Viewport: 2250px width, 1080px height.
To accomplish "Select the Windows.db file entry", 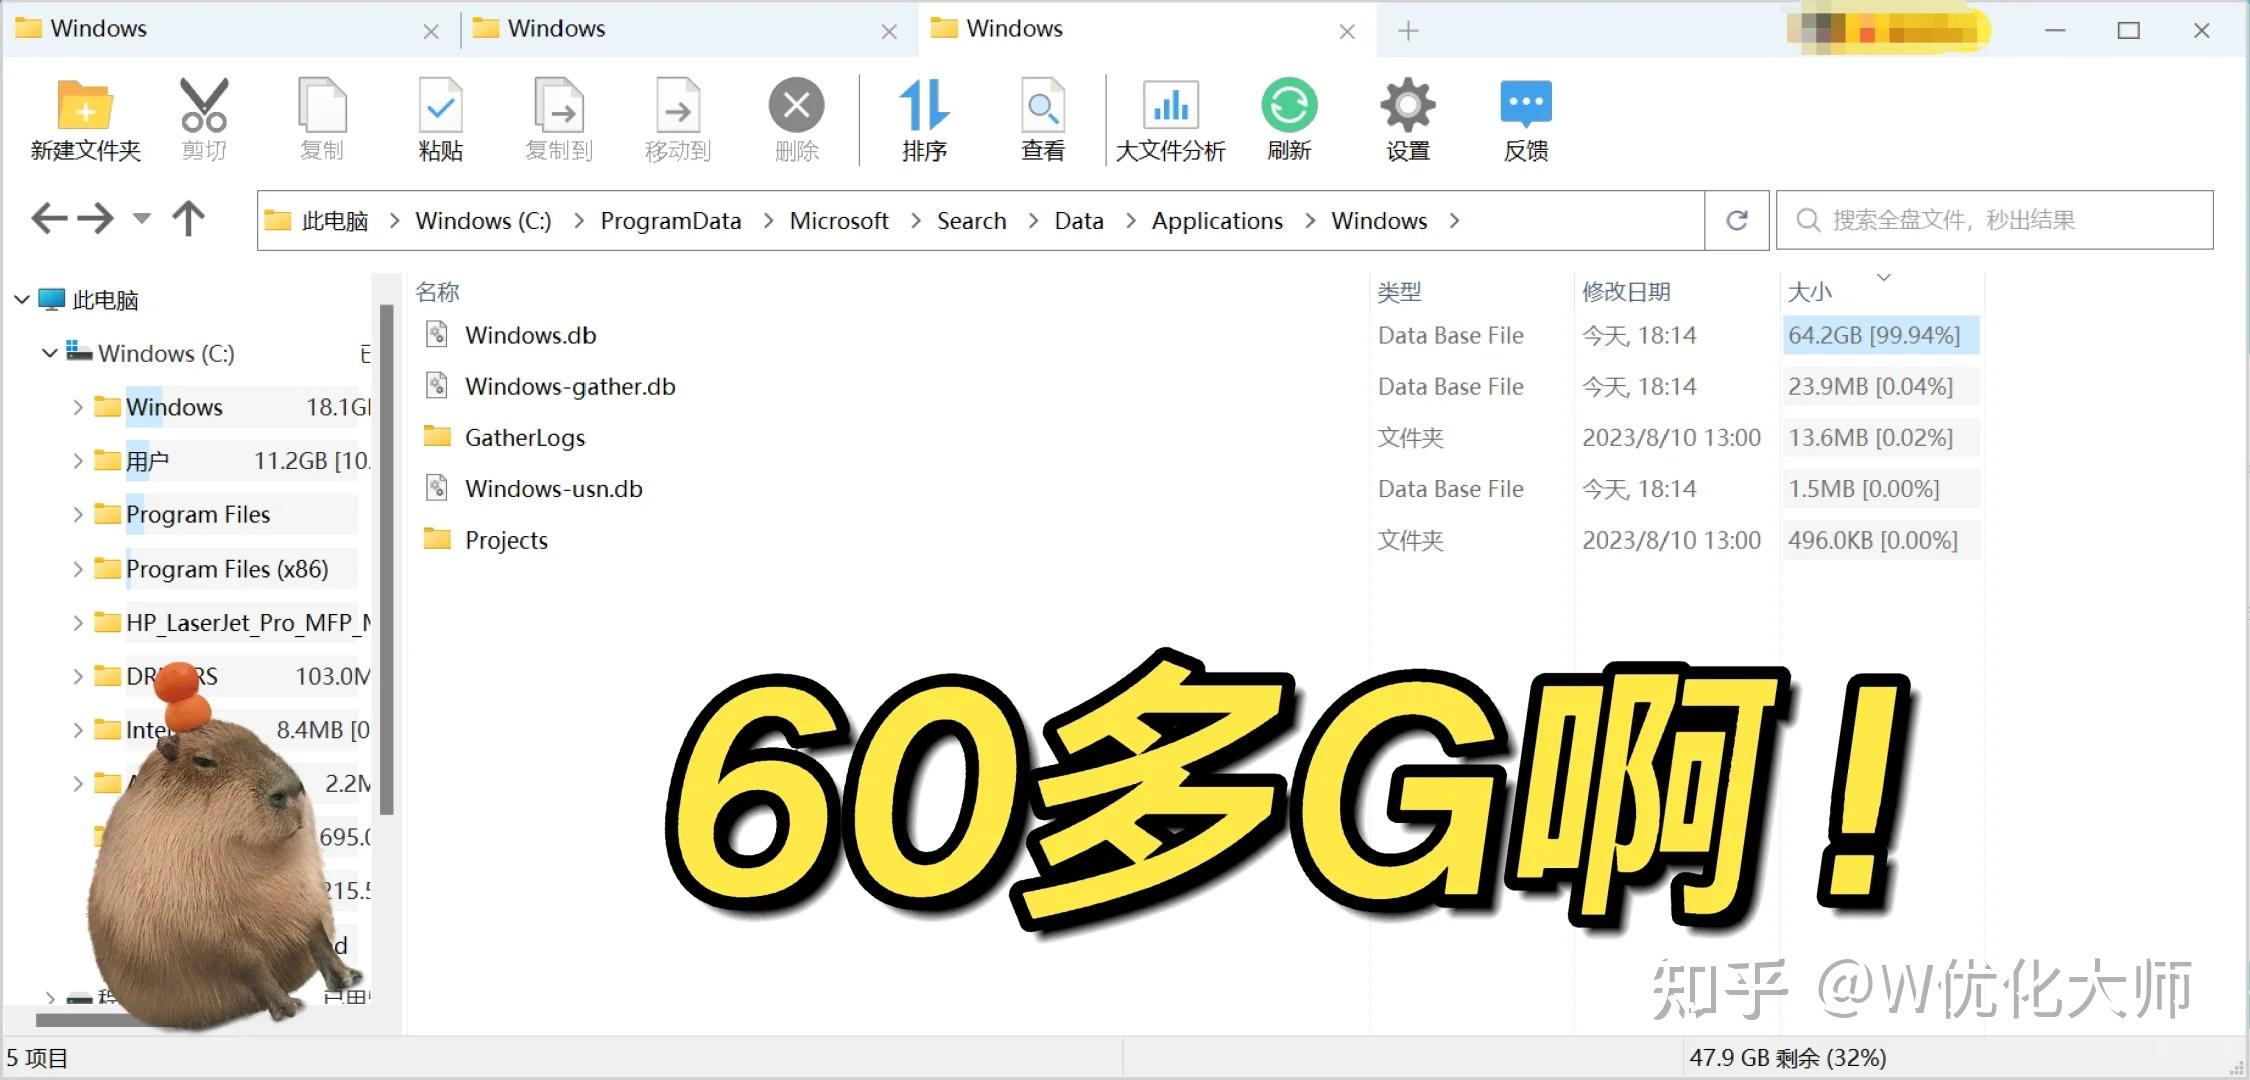I will coord(531,335).
